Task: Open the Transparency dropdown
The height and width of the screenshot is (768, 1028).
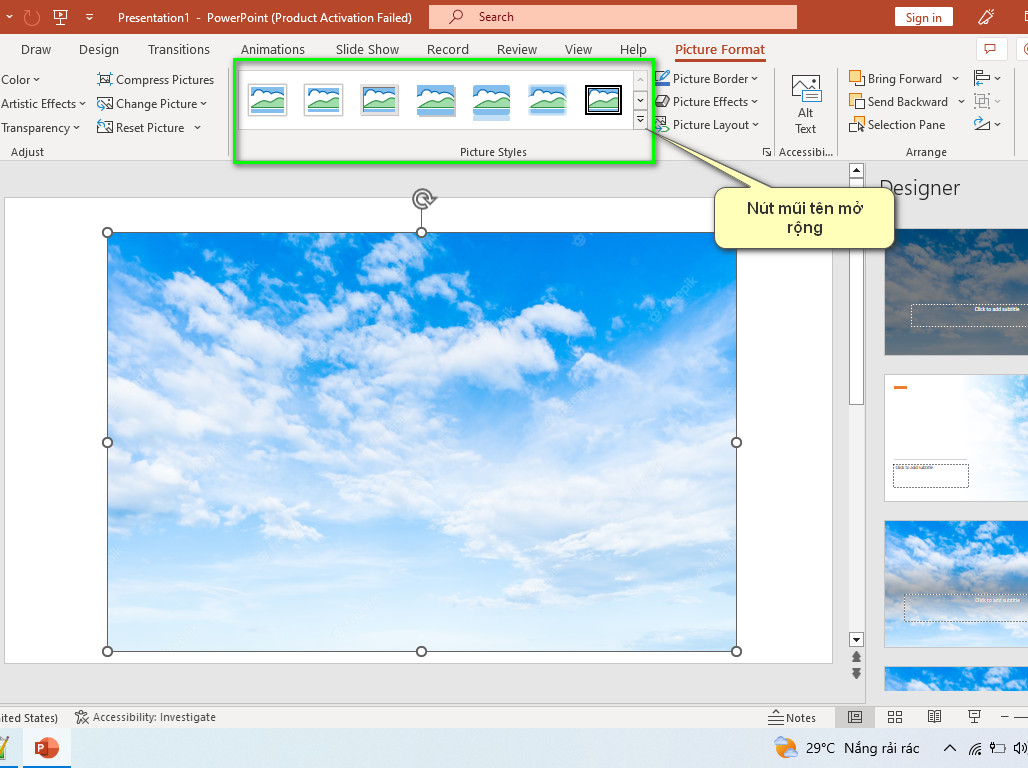Action: point(41,128)
